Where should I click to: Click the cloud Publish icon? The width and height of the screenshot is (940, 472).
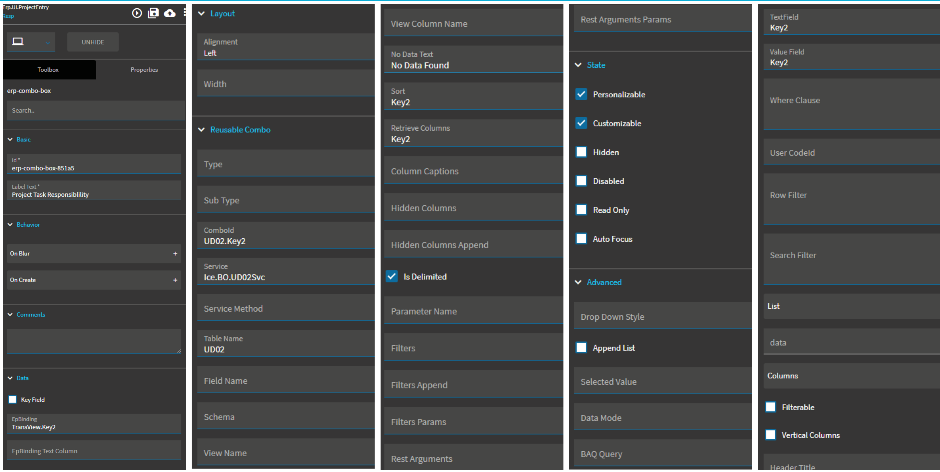click(169, 13)
